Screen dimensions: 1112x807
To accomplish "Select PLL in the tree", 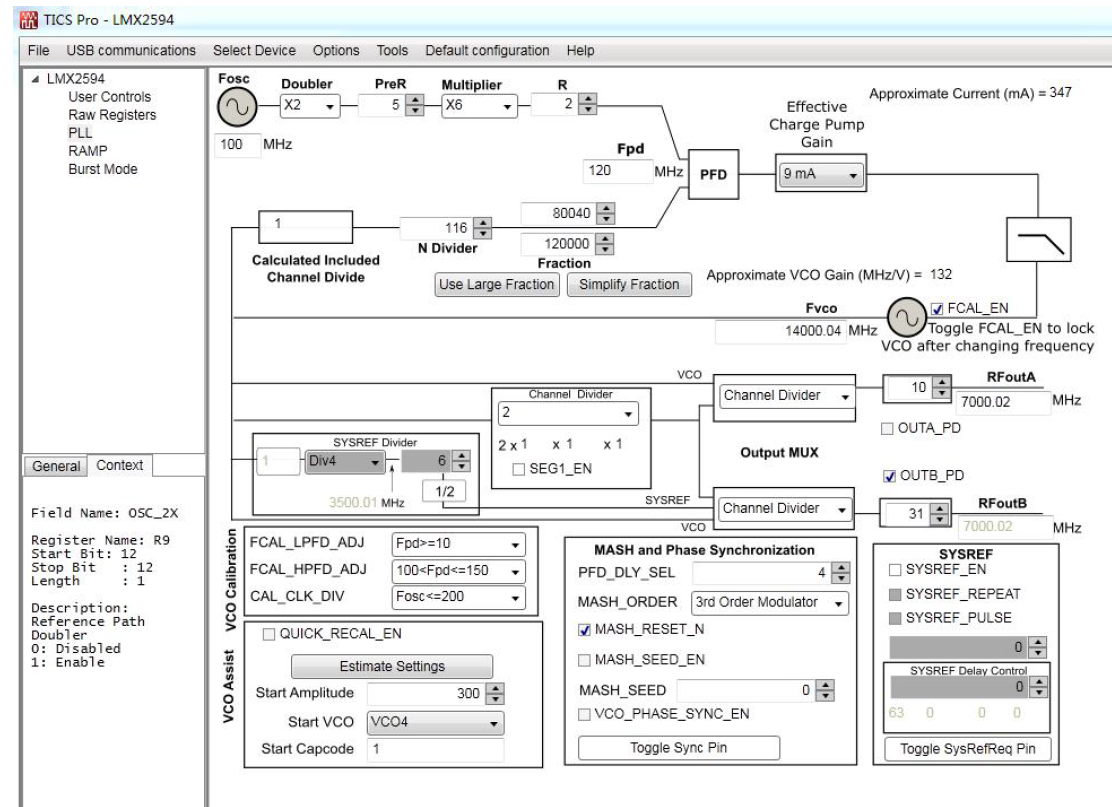I will 80,133.
